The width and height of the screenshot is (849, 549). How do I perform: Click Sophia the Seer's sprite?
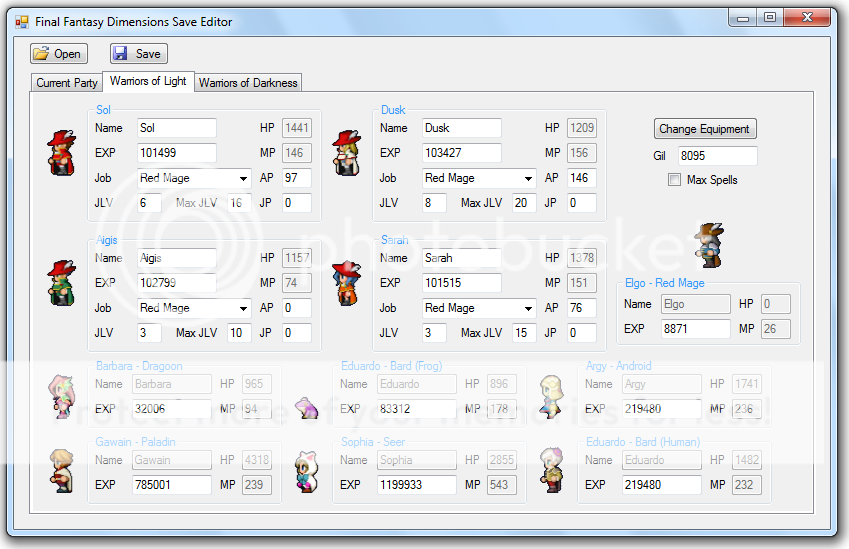tap(307, 470)
